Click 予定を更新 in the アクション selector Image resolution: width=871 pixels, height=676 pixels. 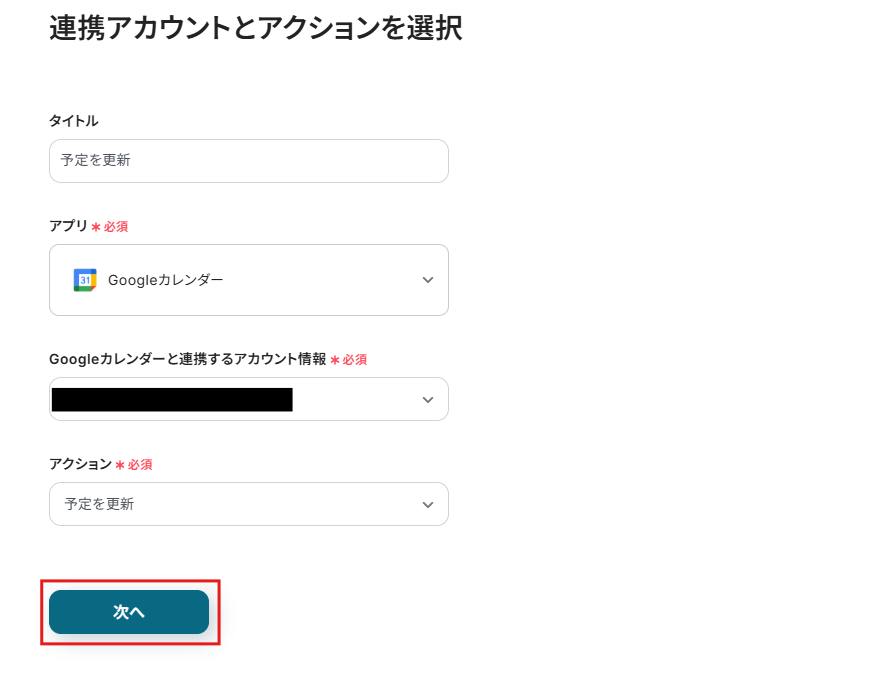point(100,505)
